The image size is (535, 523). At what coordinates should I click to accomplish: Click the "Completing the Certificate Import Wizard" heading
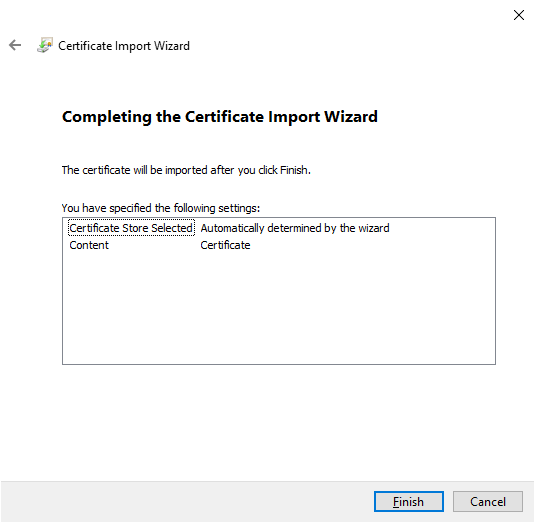(x=220, y=117)
